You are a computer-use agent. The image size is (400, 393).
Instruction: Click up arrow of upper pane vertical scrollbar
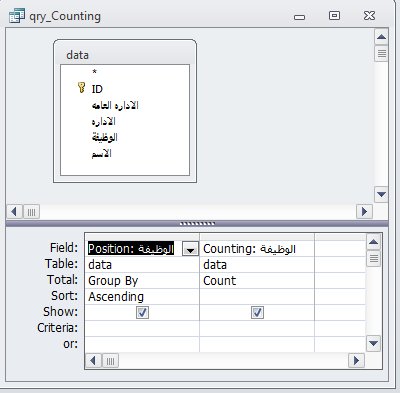pos(381,37)
